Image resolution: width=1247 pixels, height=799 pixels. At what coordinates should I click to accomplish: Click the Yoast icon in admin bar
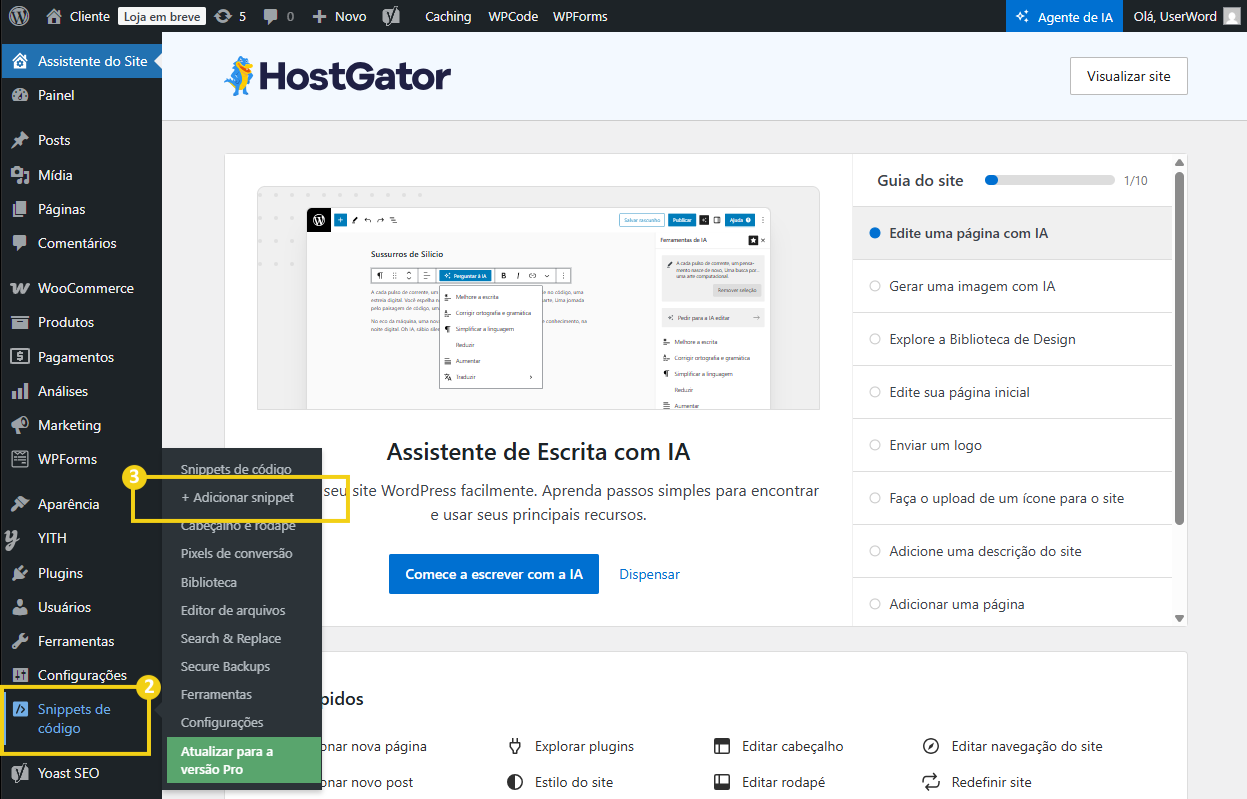coord(393,16)
